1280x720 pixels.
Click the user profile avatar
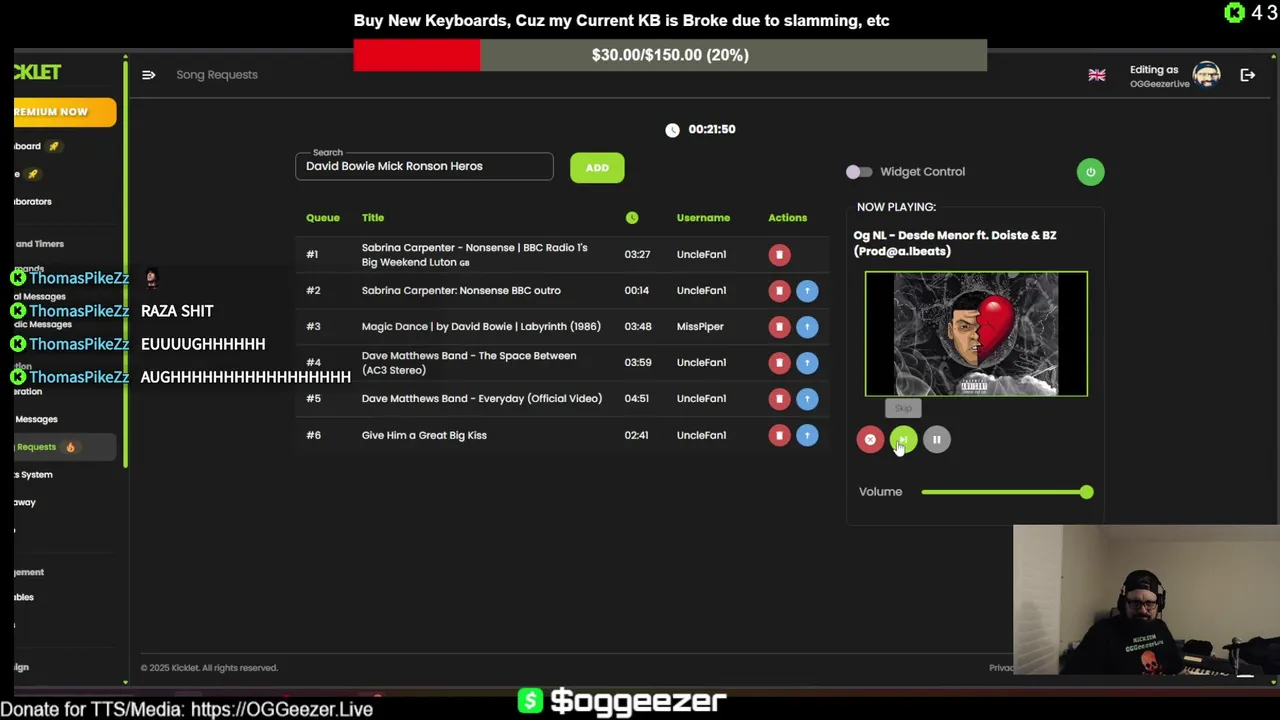click(x=1206, y=75)
